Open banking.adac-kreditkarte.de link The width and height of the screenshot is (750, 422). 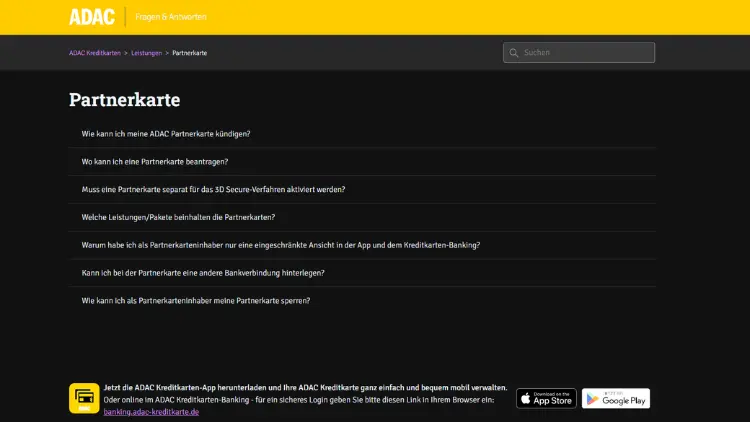click(151, 412)
